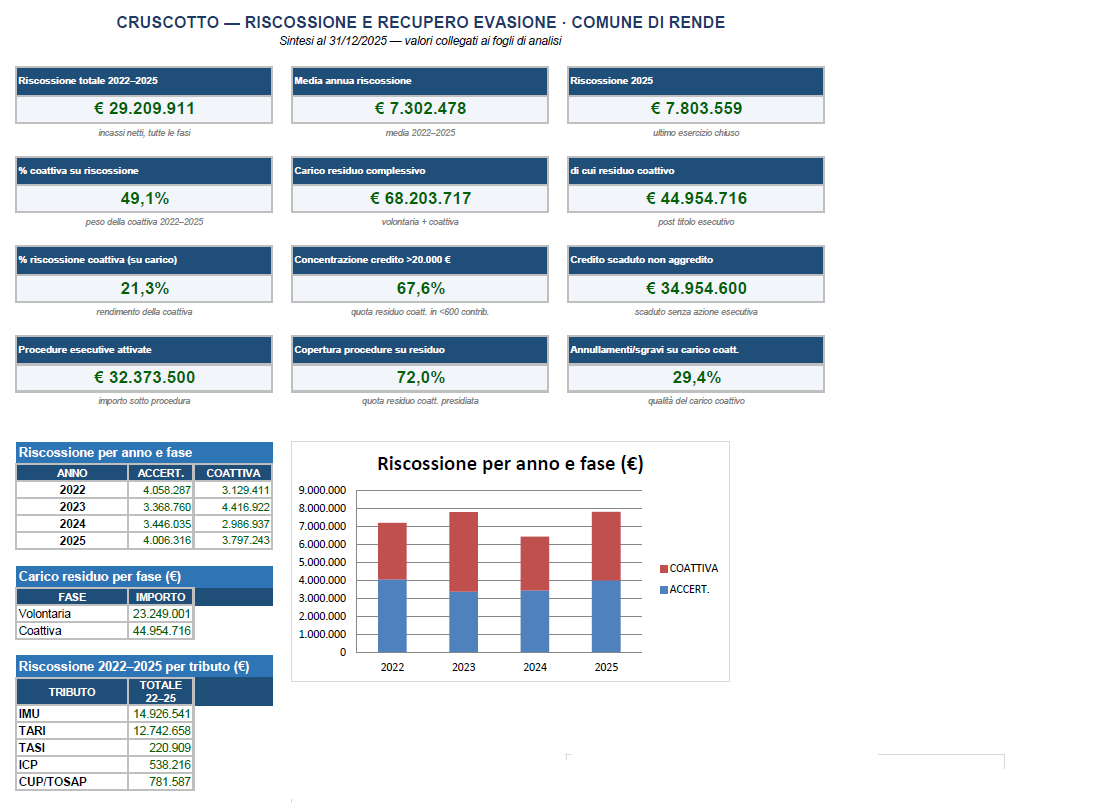The image size is (1097, 803).
Task: Select the 'Riscossione 2025' header cell
Action: [696, 81]
